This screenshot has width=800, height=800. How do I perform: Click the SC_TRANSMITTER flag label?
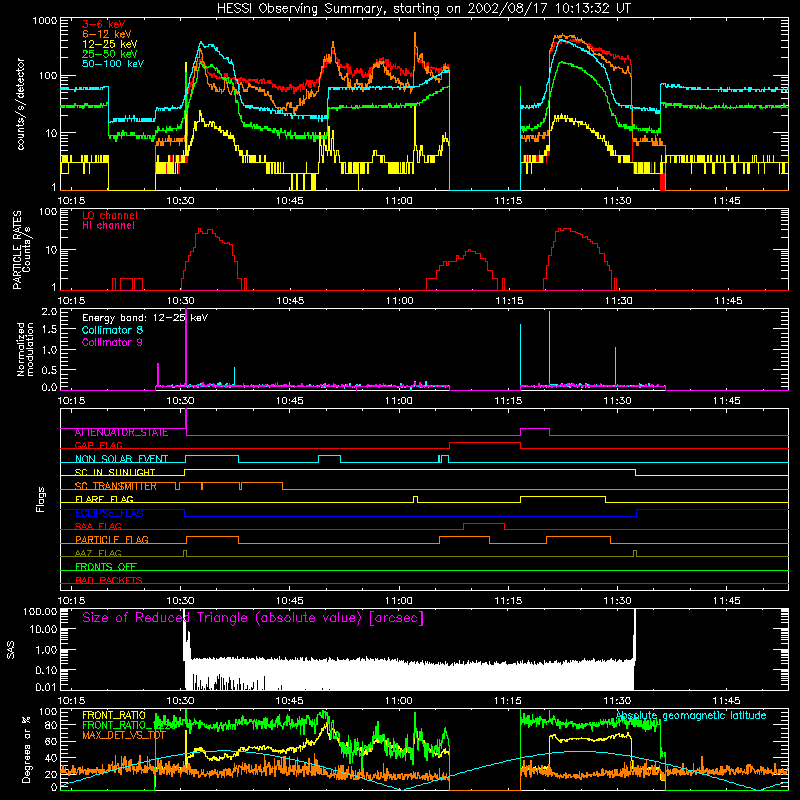[116, 486]
